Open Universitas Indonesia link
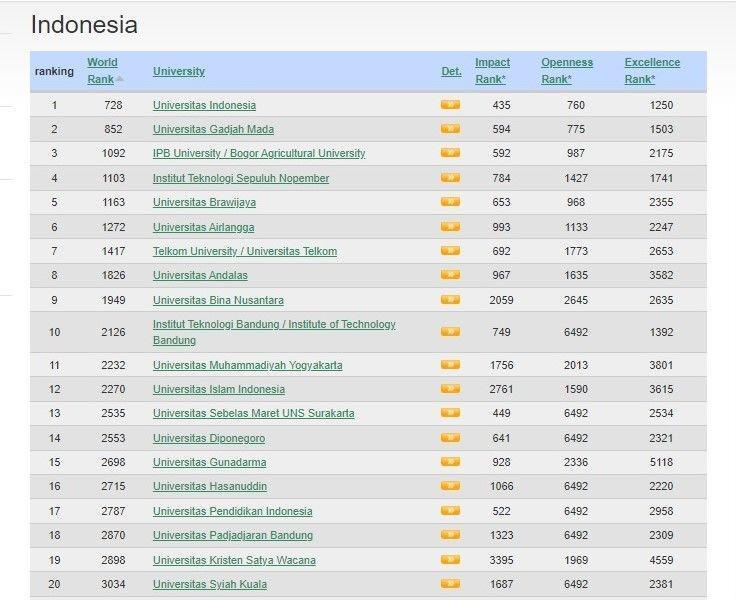This screenshot has width=736, height=600. click(204, 105)
